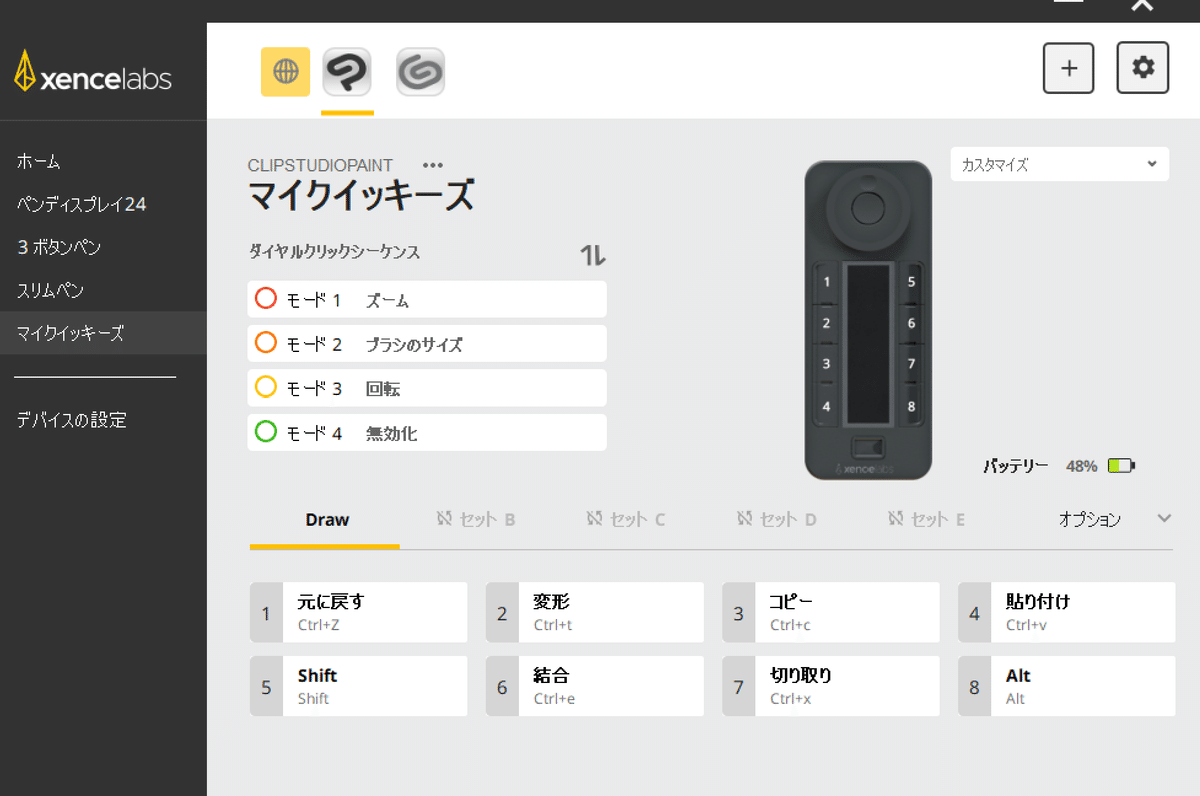Edit key 8 Alt assignment

[1067, 686]
